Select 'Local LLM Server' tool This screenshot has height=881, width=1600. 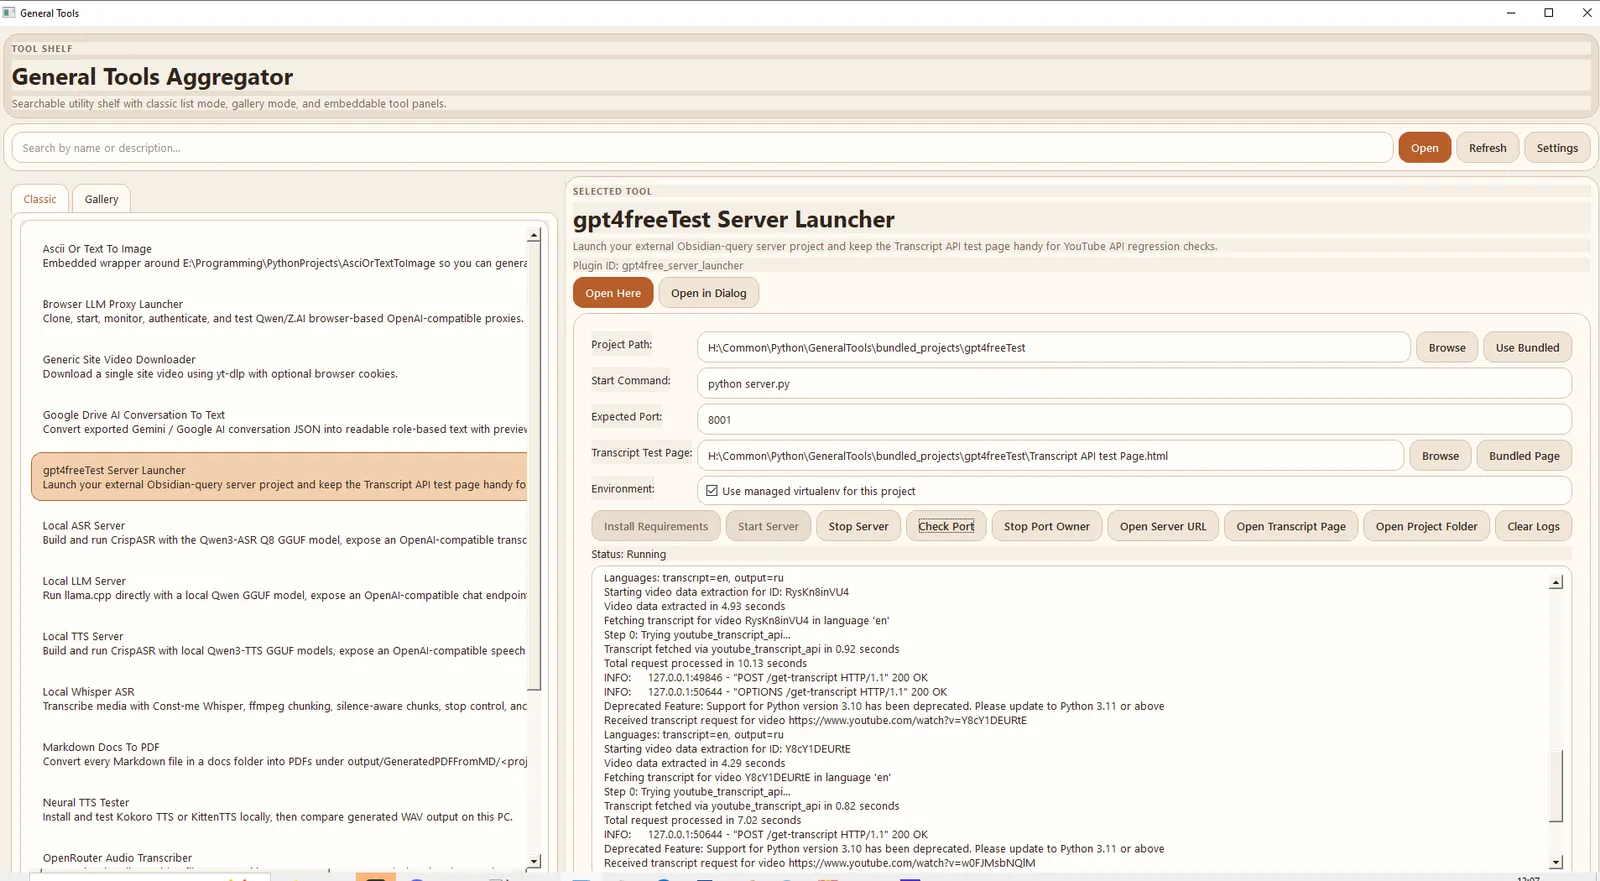point(279,588)
